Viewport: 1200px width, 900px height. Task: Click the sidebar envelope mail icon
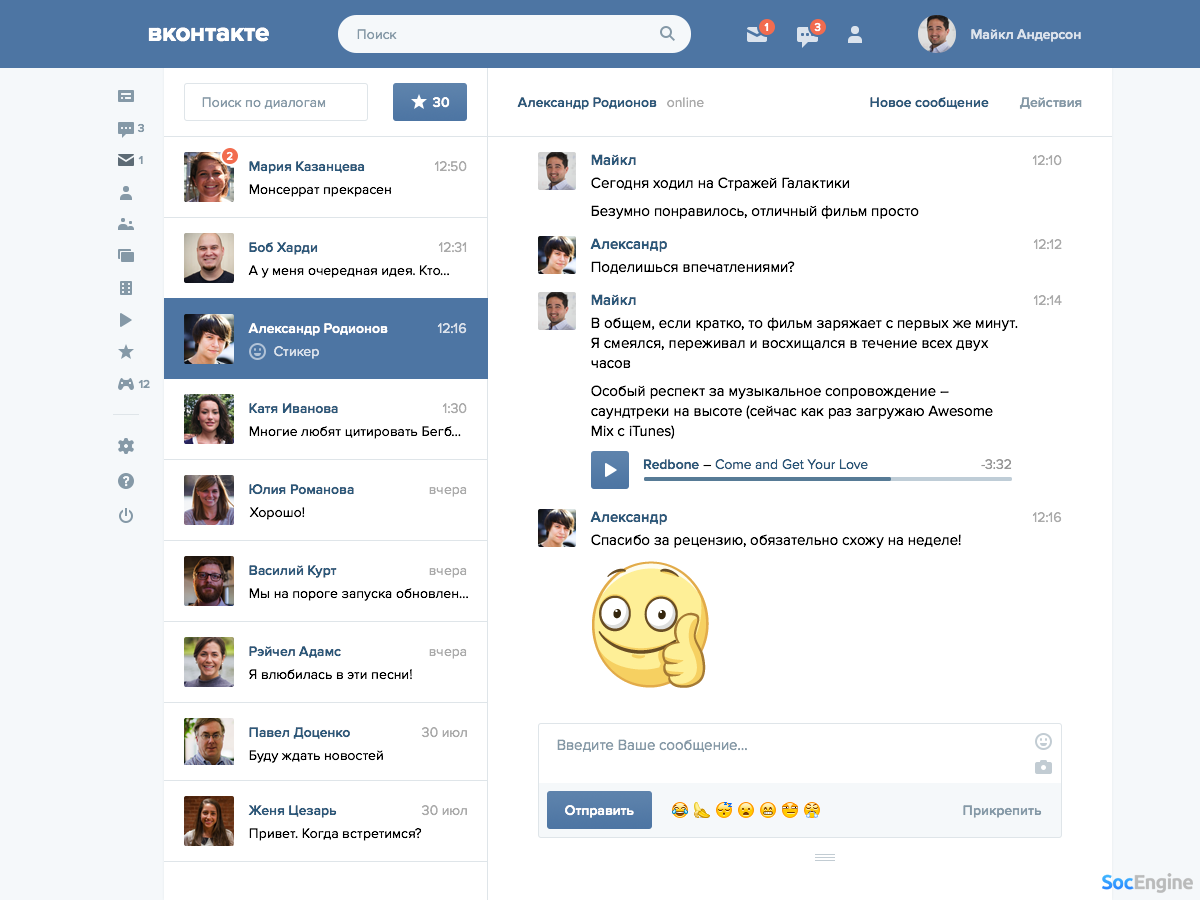[126, 160]
